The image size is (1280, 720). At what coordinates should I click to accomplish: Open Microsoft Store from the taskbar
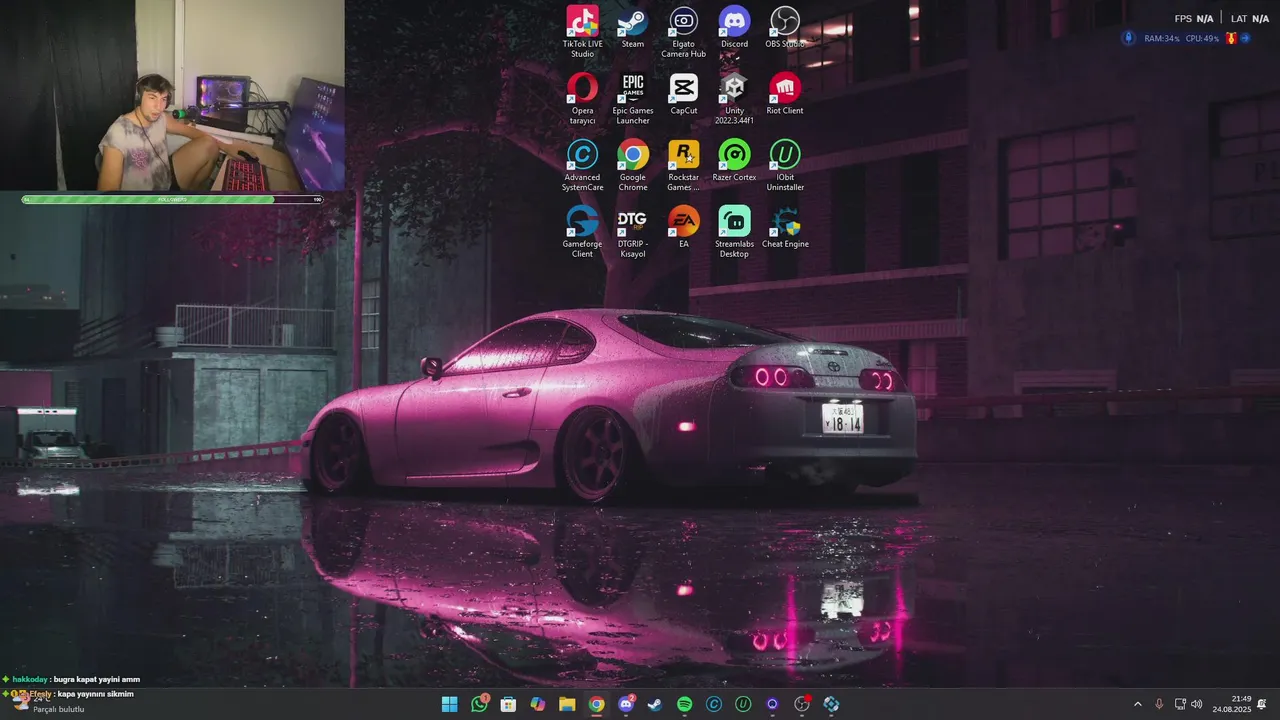coord(508,704)
